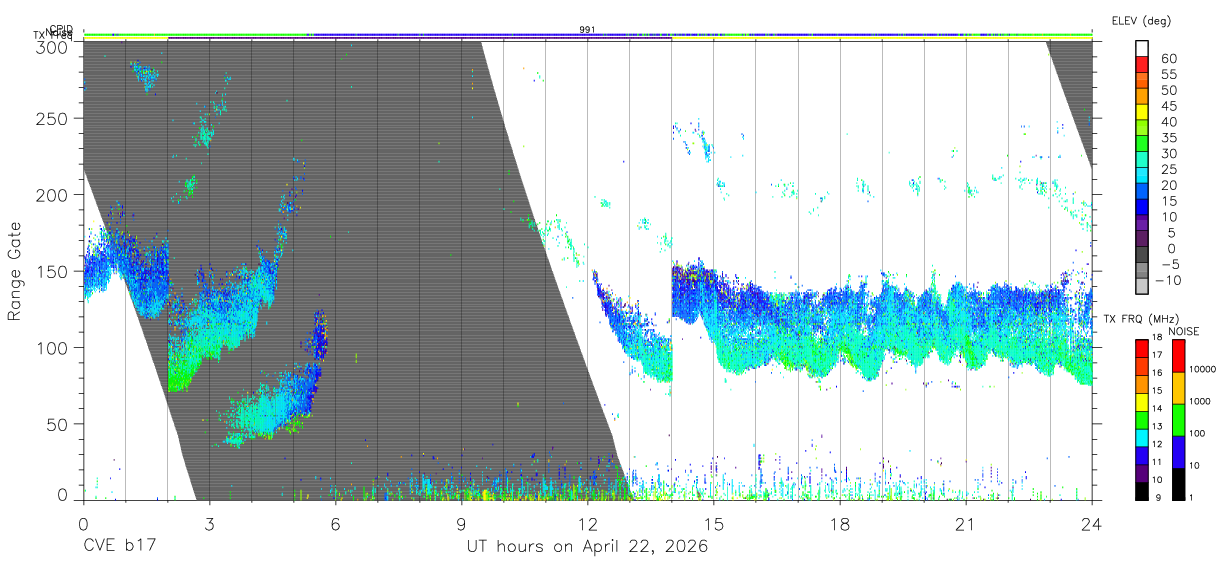This screenshot has height=567, width=1228.
Task: Click the Range Gate axis title
Action: pyautogui.click(x=15, y=271)
